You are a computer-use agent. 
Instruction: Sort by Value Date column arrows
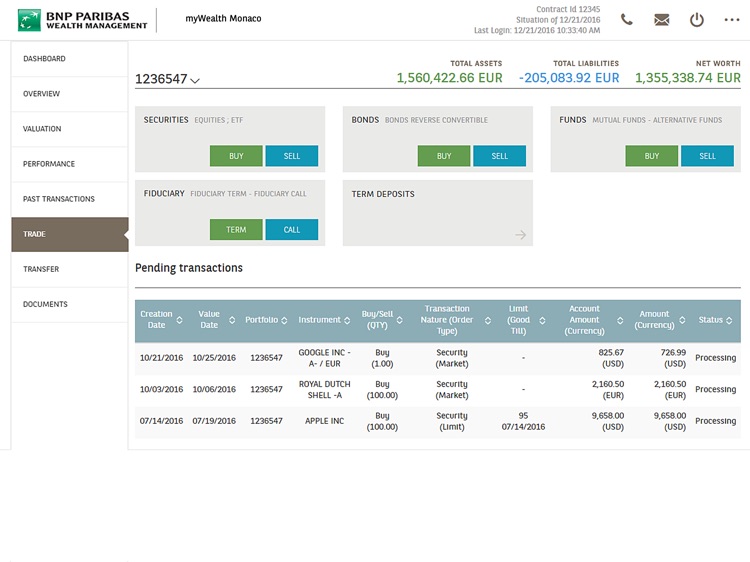pyautogui.click(x=232, y=320)
